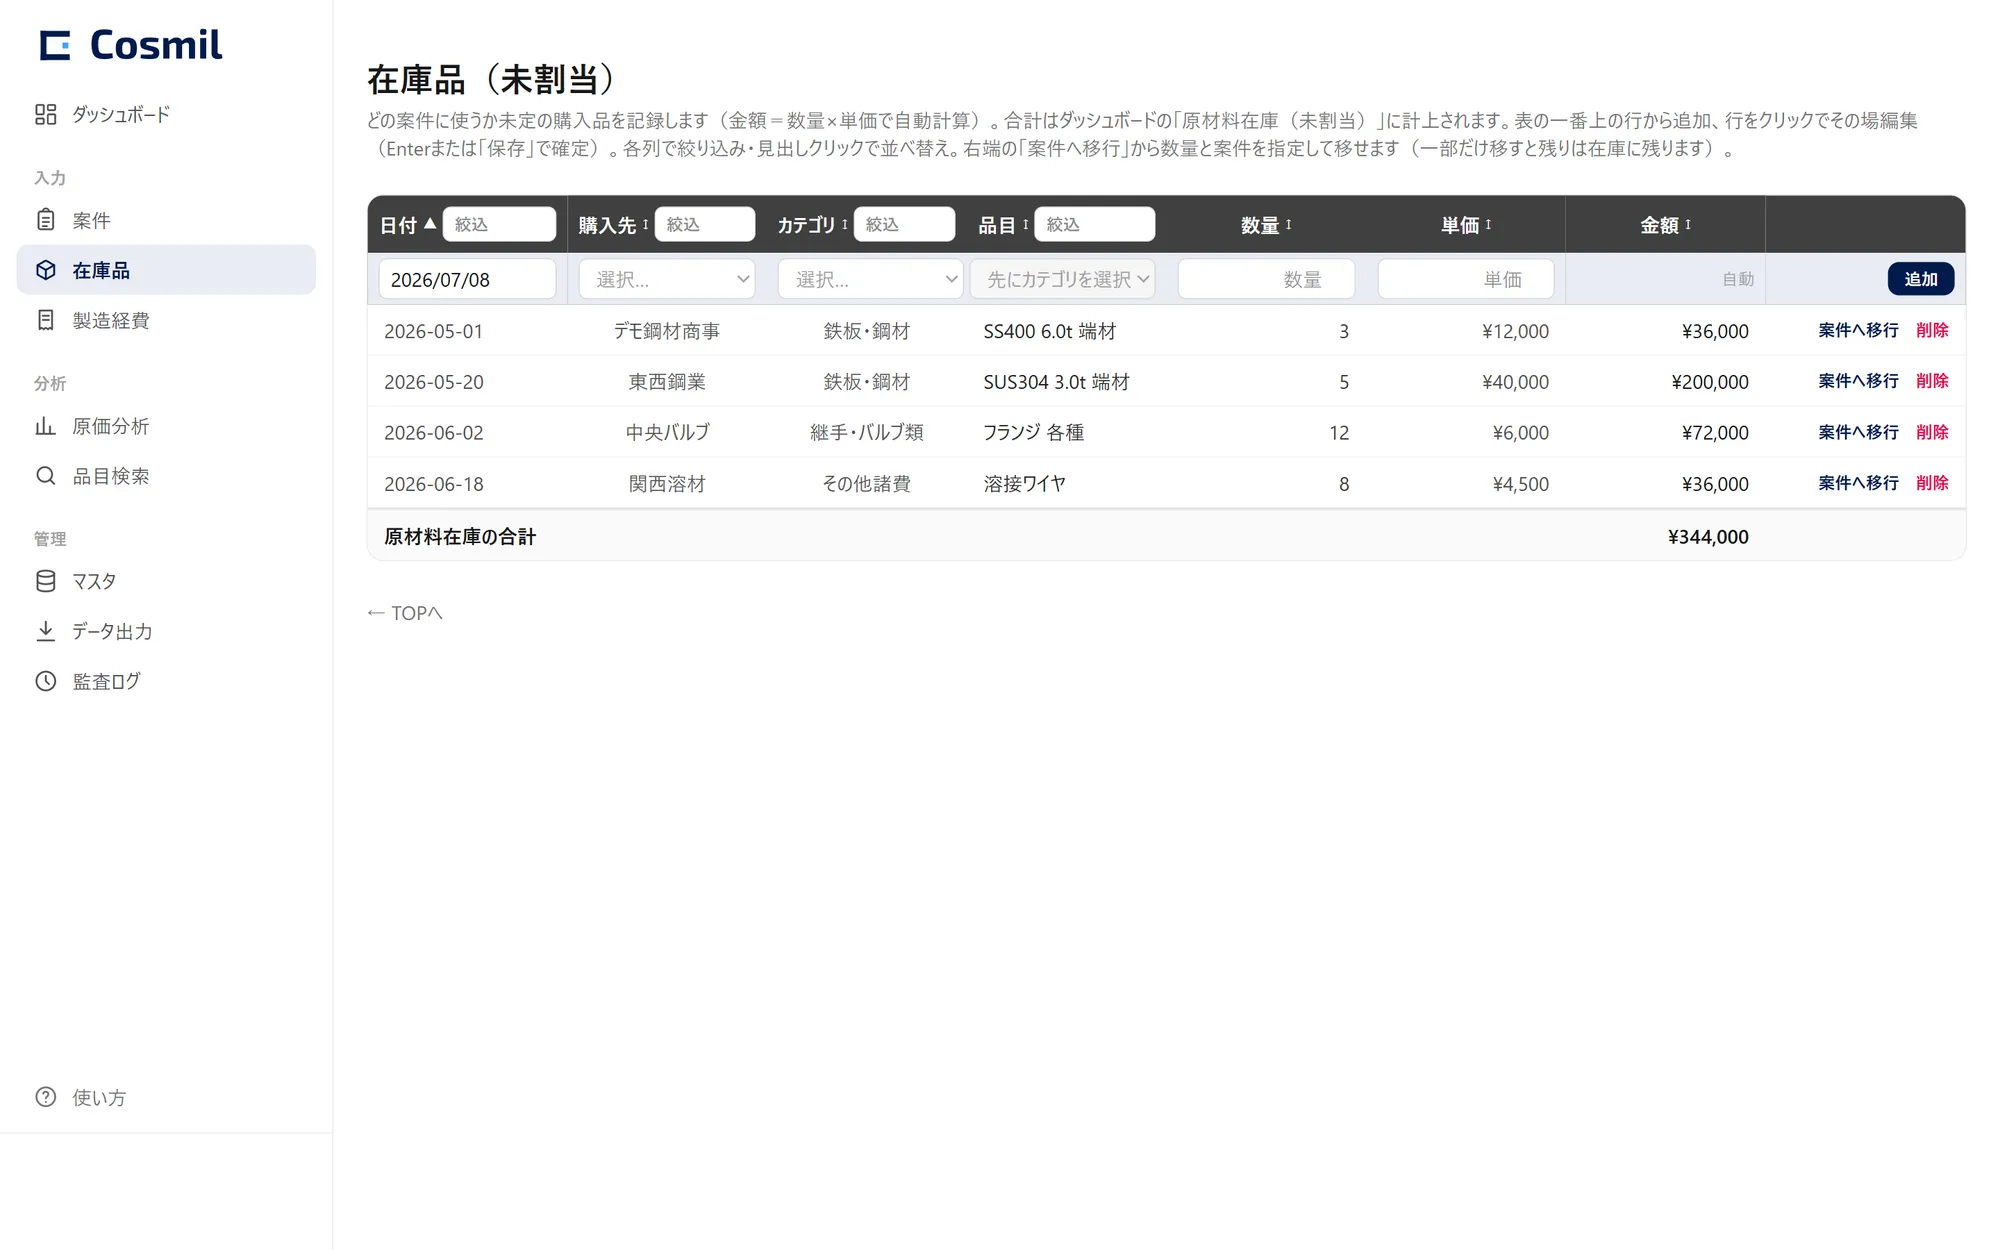Click the 関西溶材 cell
The image size is (2000, 1250).
point(667,484)
